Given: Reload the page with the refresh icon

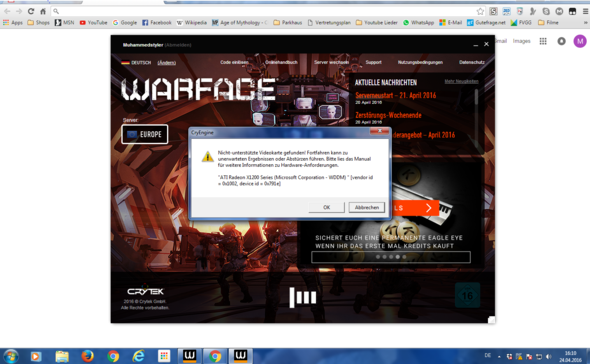Looking at the screenshot, I should pos(31,11).
